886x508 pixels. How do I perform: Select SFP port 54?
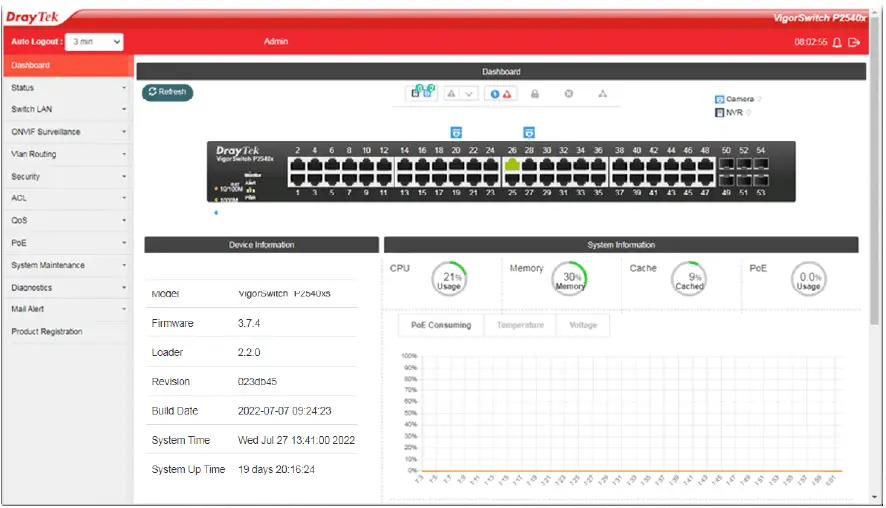pos(761,164)
